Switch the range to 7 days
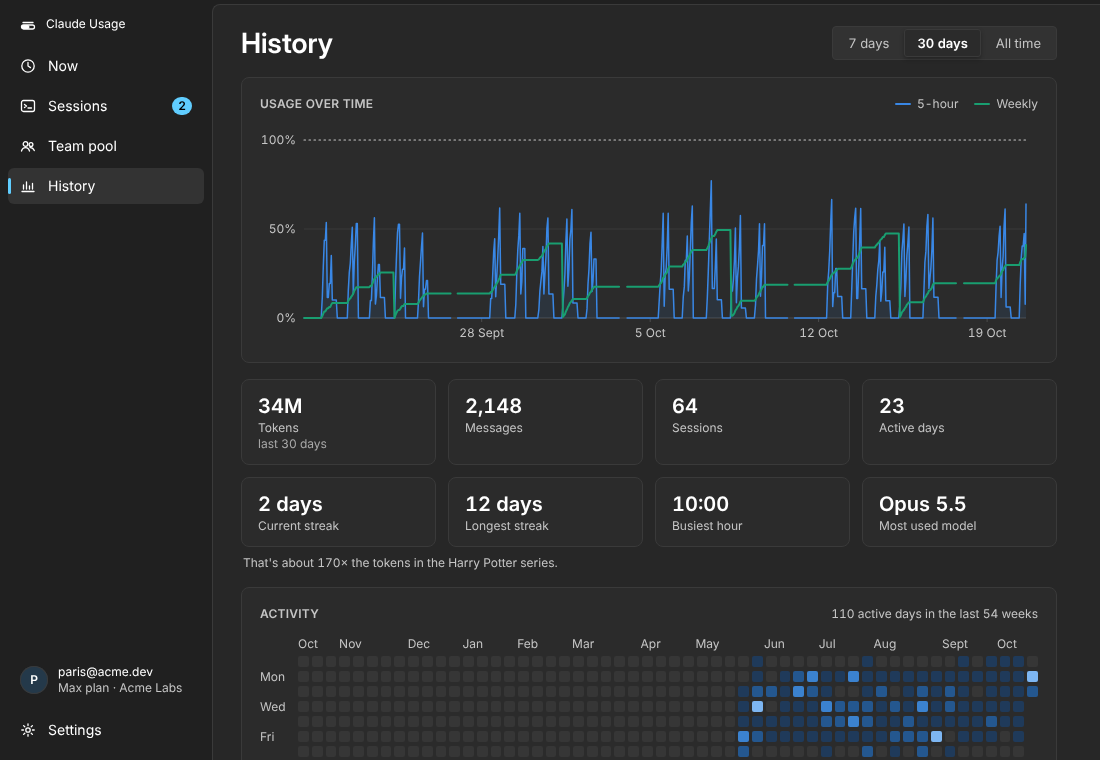Viewport: 1100px width, 760px height. coord(868,44)
